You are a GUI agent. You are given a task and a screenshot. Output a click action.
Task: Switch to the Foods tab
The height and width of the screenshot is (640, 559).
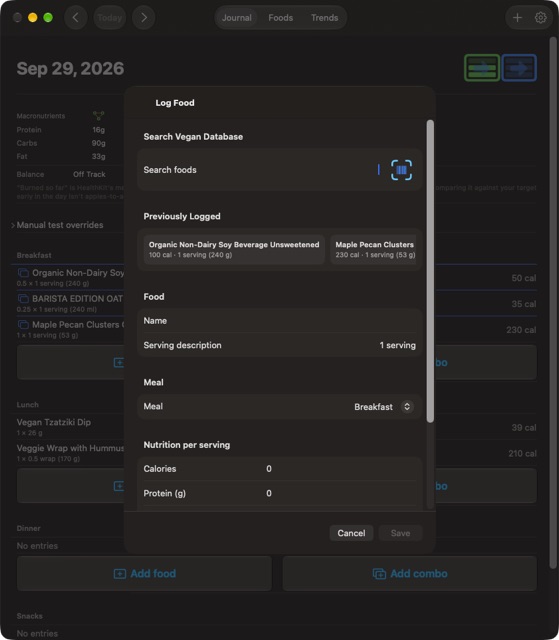(281, 18)
